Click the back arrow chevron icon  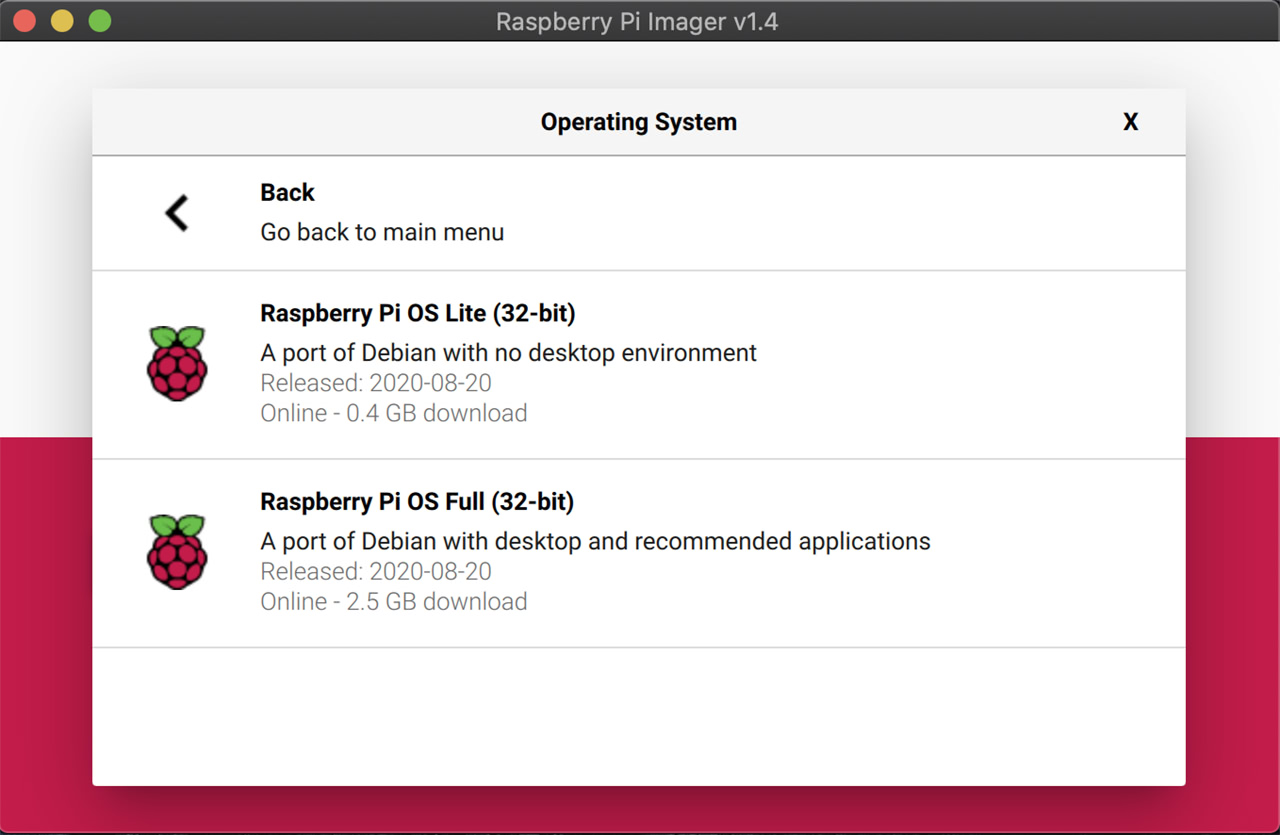pyautogui.click(x=177, y=213)
